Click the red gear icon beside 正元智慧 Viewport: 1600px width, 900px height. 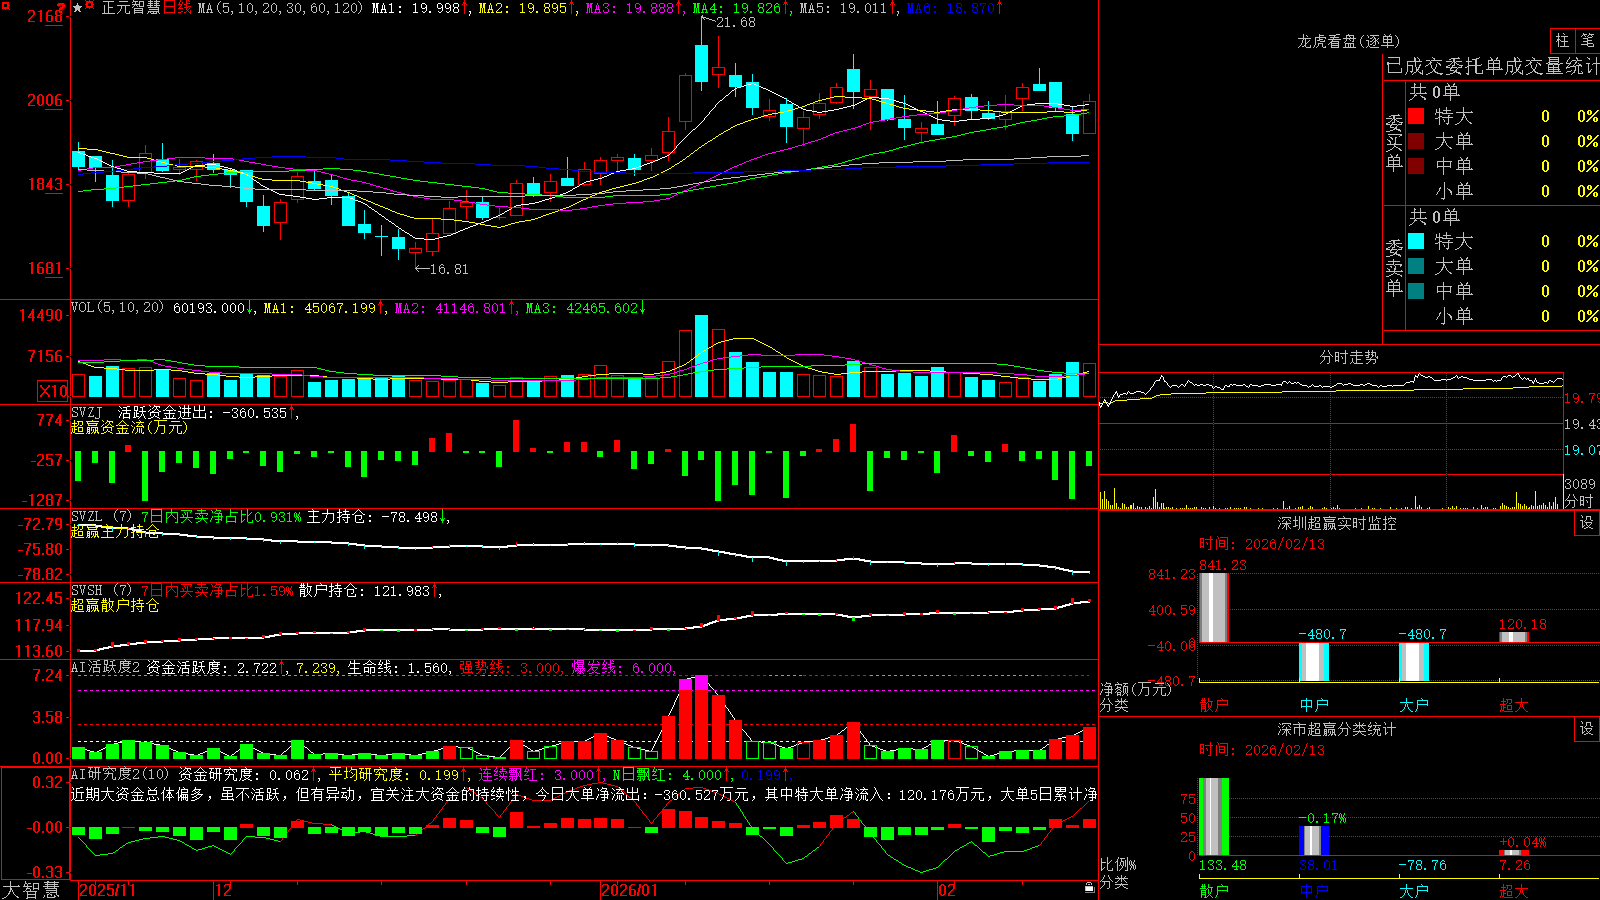pyautogui.click(x=91, y=6)
